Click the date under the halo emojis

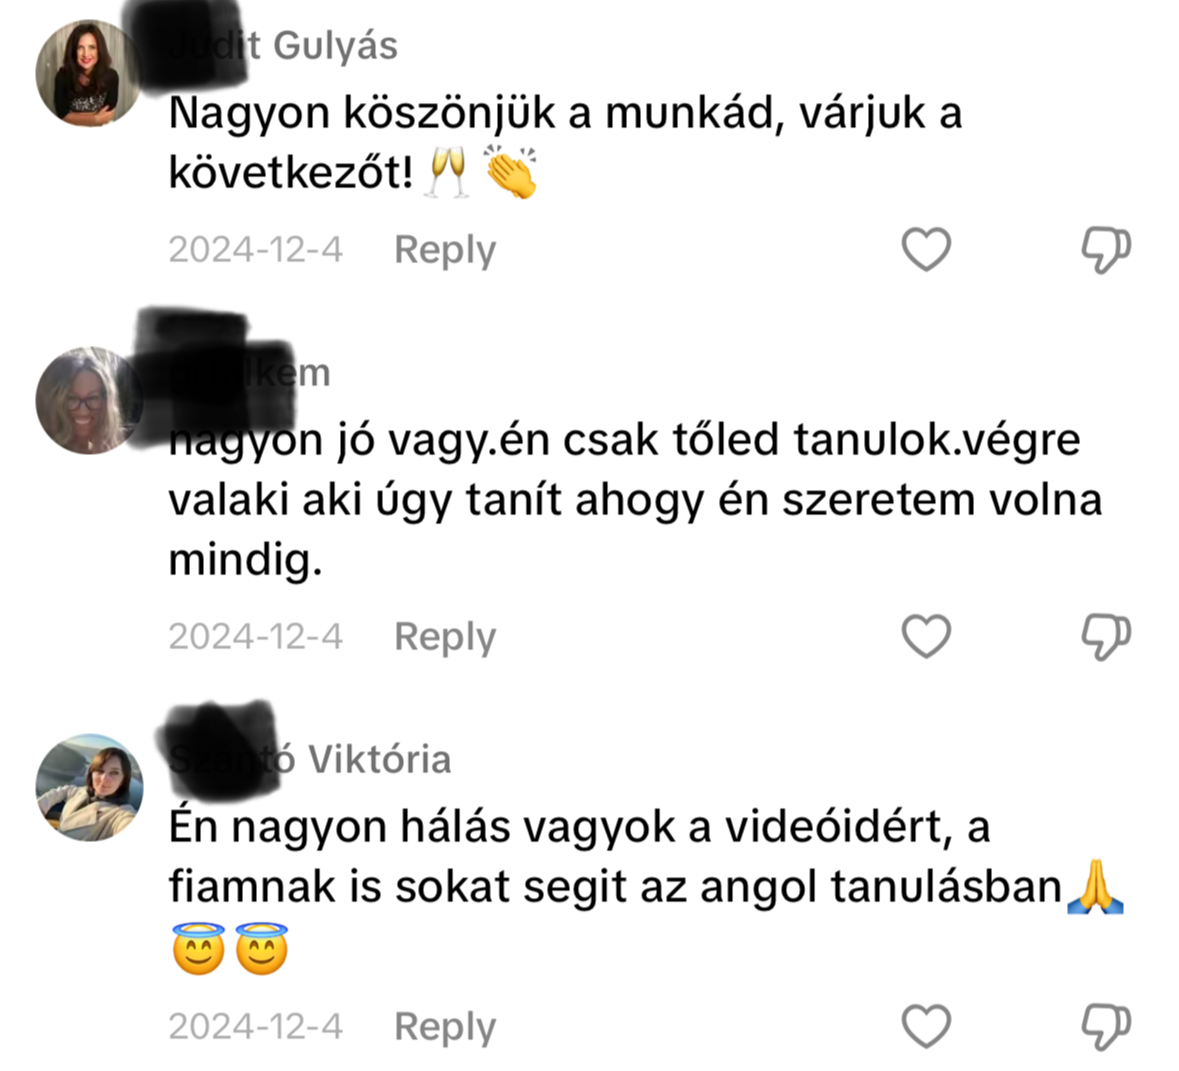coord(256,1026)
